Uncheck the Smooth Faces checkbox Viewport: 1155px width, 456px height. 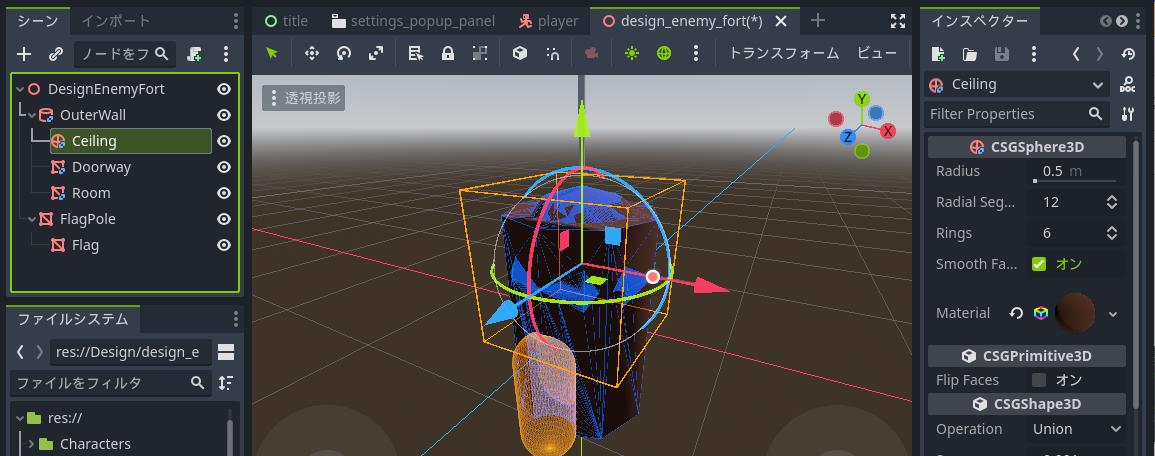1039,264
